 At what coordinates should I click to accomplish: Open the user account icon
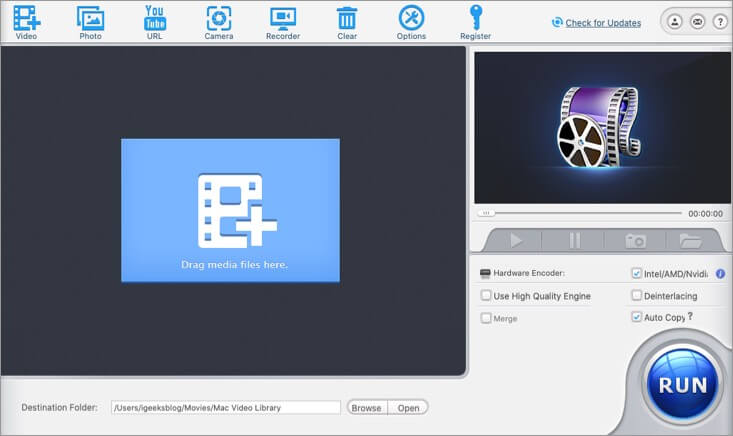pos(675,21)
